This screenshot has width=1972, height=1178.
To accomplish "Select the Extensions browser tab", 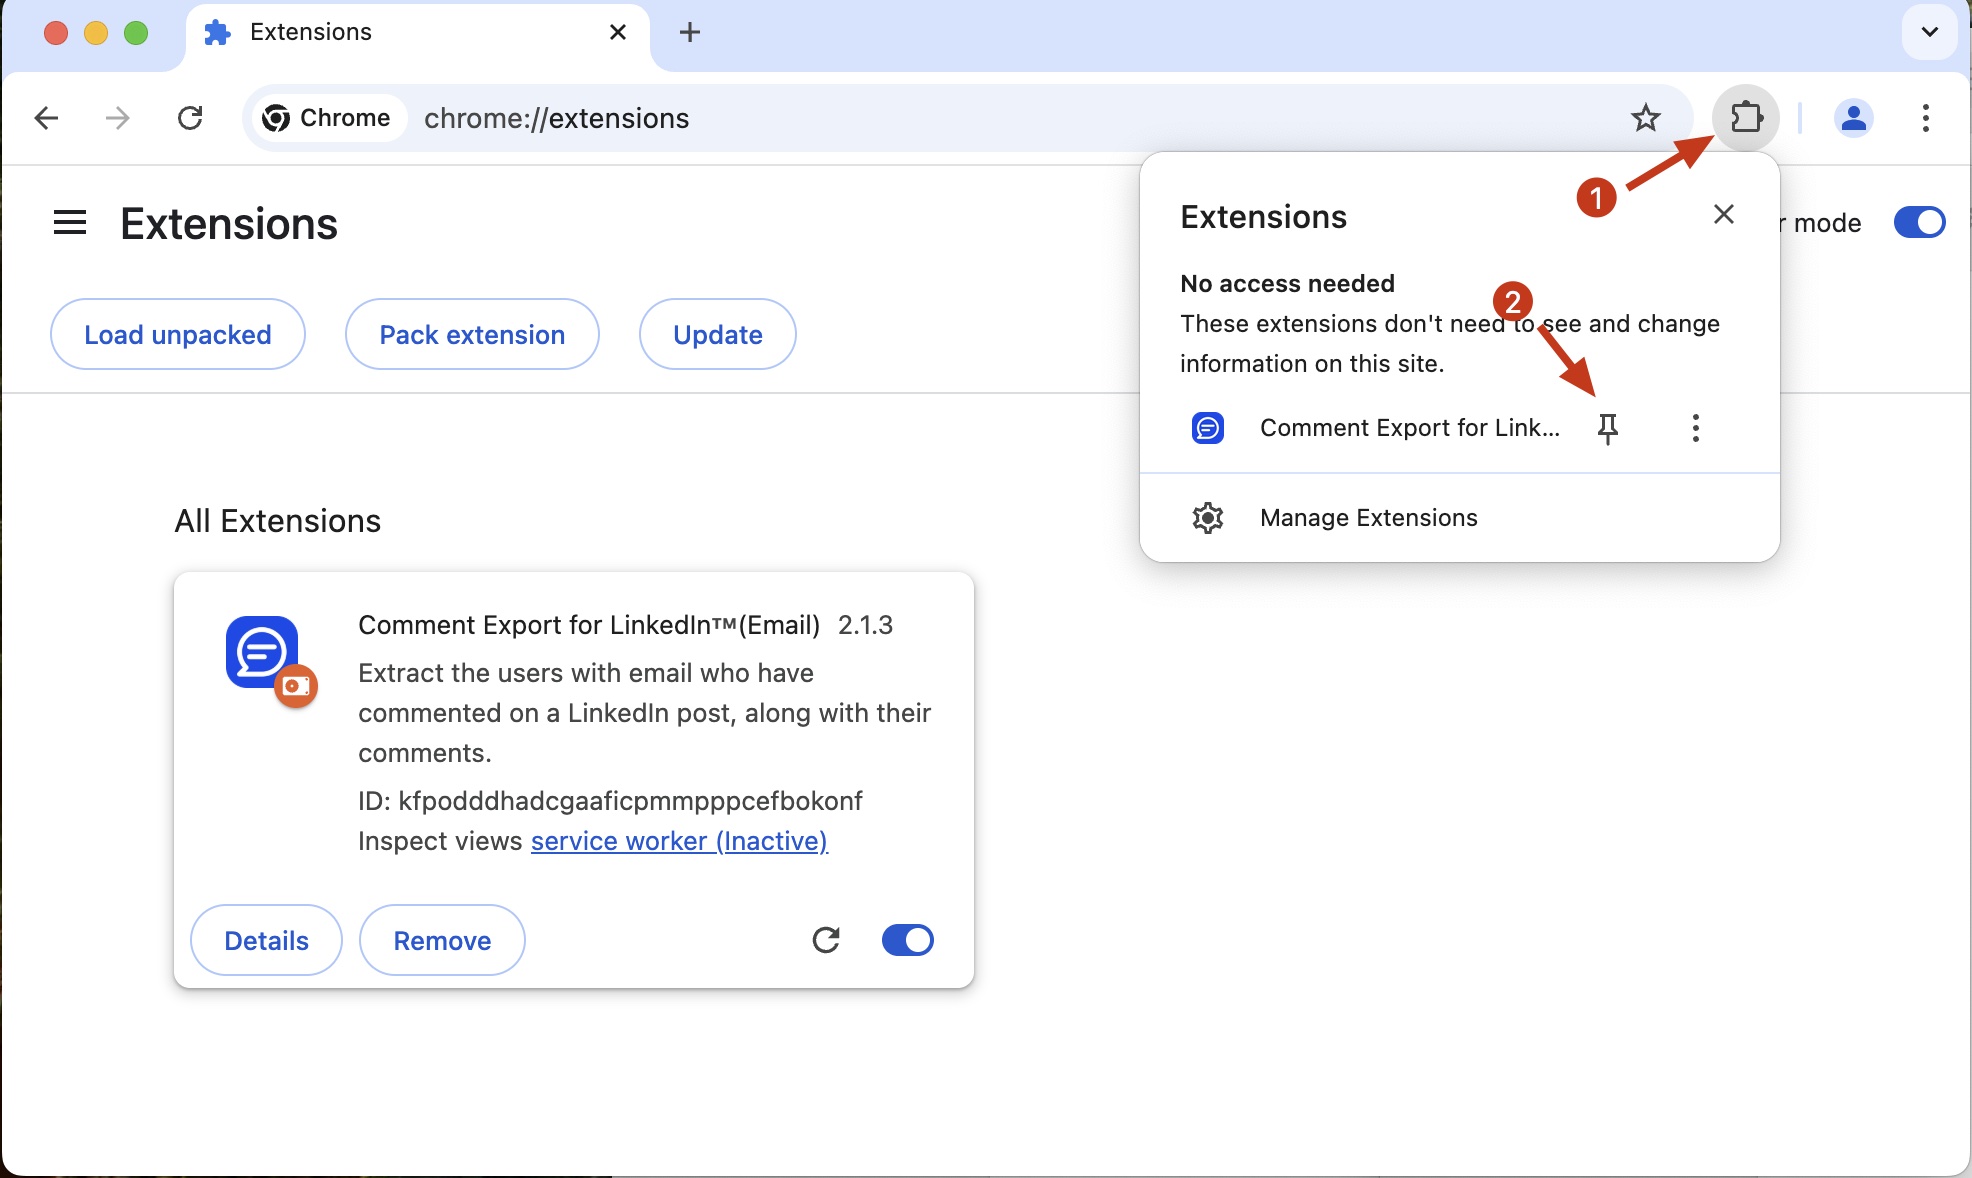I will click(417, 34).
